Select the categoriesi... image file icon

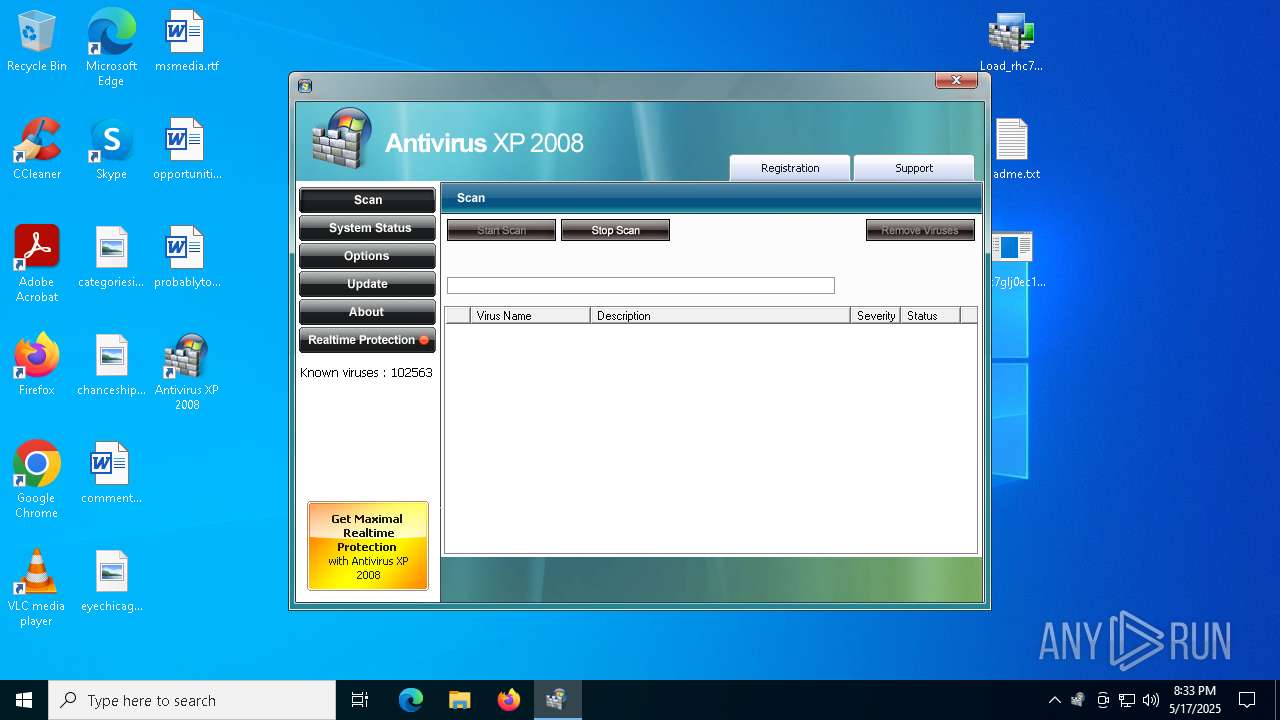(x=111, y=257)
